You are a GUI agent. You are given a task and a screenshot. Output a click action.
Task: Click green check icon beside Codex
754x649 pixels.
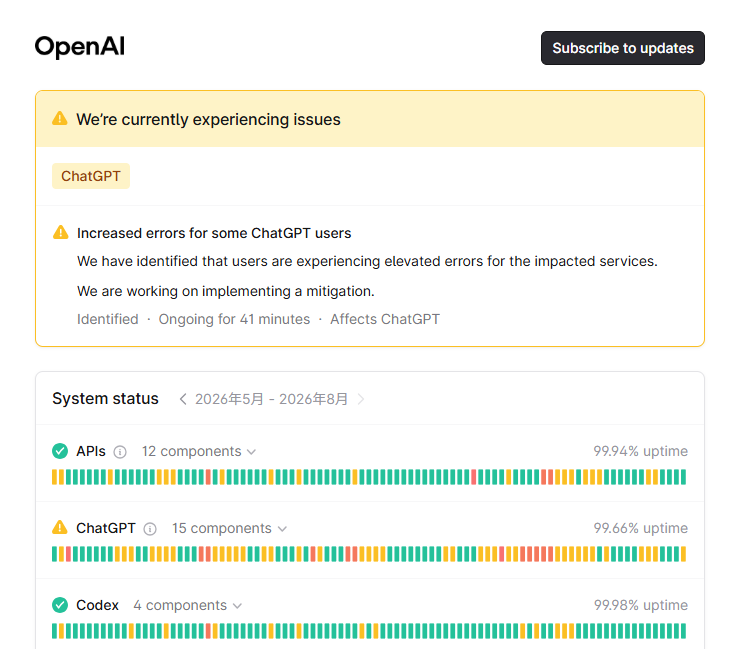pos(60,605)
